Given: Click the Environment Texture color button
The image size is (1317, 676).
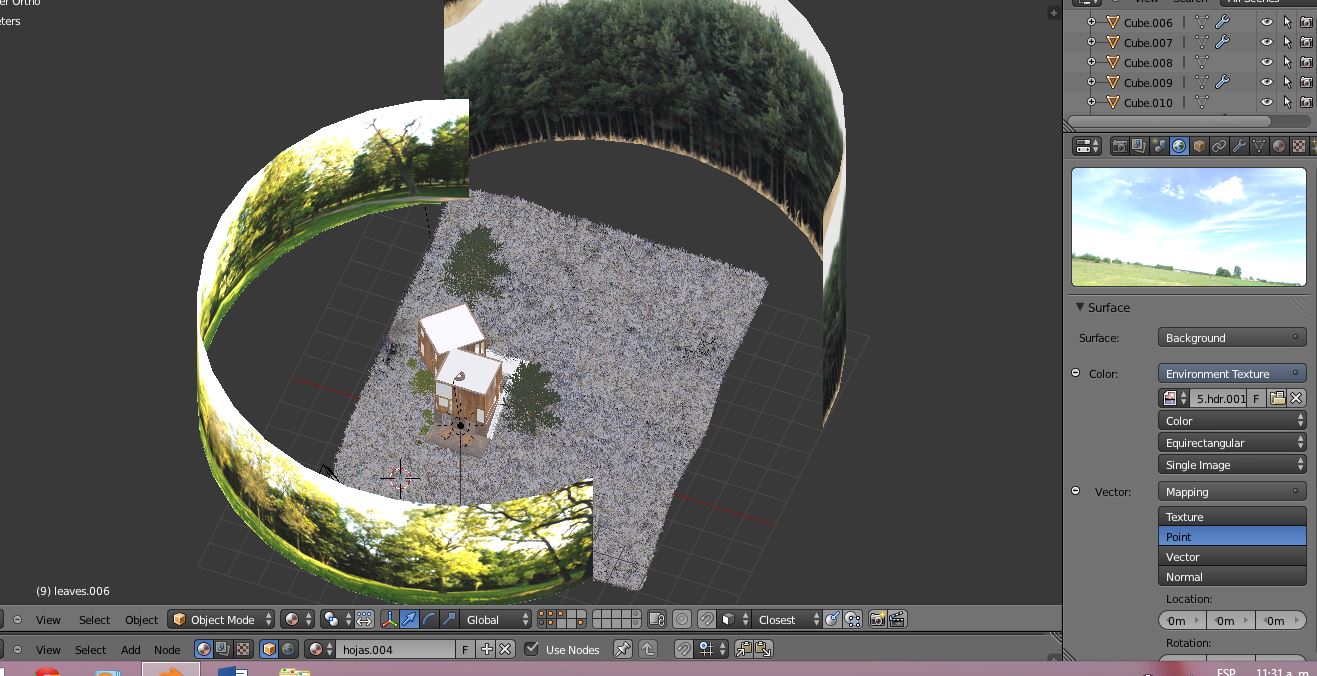Looking at the screenshot, I should coord(1232,374).
